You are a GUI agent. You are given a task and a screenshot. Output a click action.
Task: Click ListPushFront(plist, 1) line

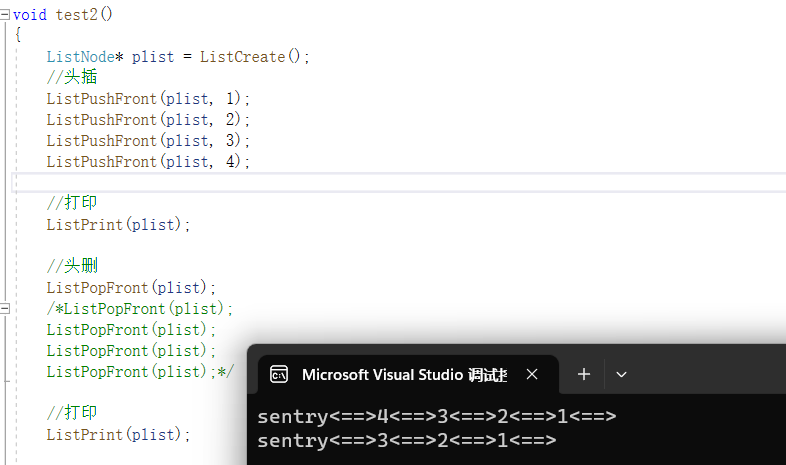tap(148, 99)
